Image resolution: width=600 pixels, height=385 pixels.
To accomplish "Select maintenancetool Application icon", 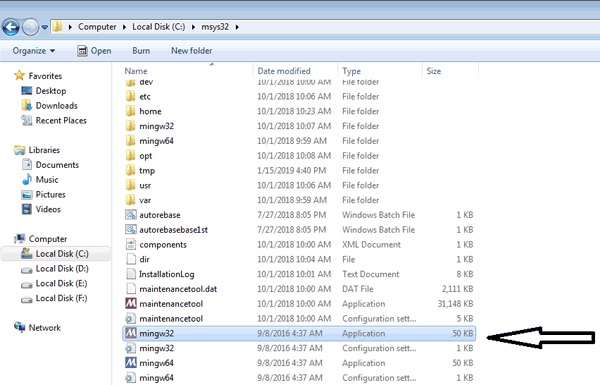I will pyautogui.click(x=130, y=303).
